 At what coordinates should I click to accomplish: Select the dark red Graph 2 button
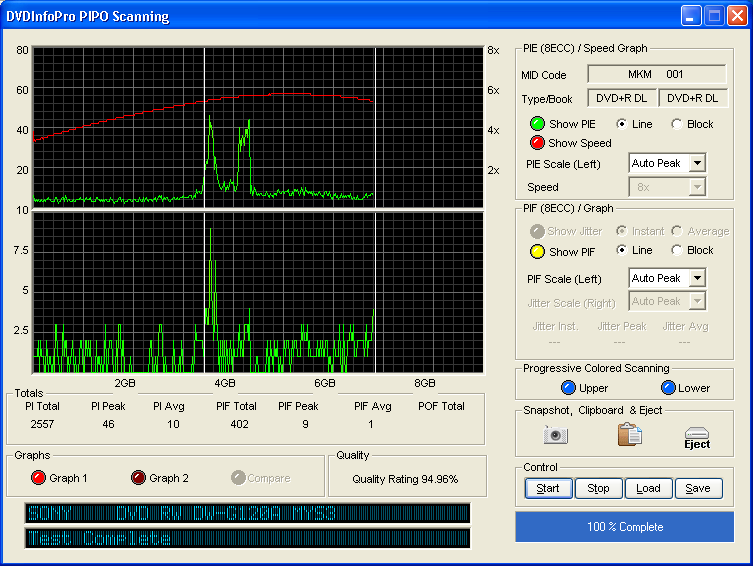138,478
